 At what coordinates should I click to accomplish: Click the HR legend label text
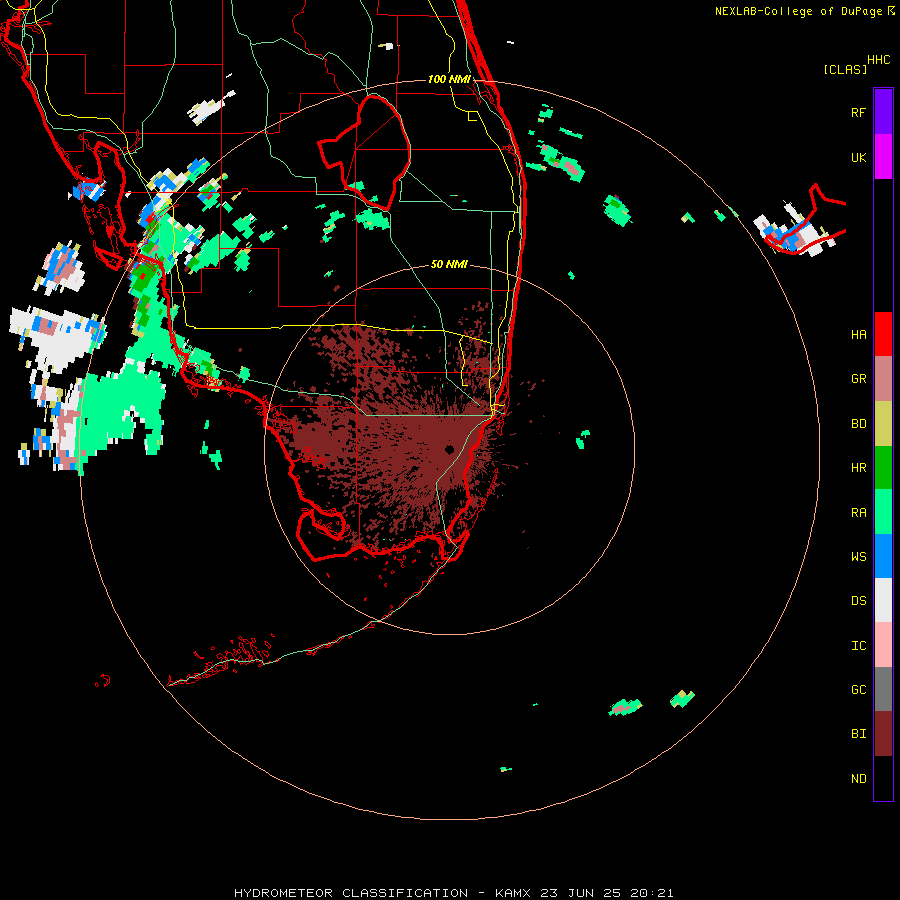tap(858, 468)
